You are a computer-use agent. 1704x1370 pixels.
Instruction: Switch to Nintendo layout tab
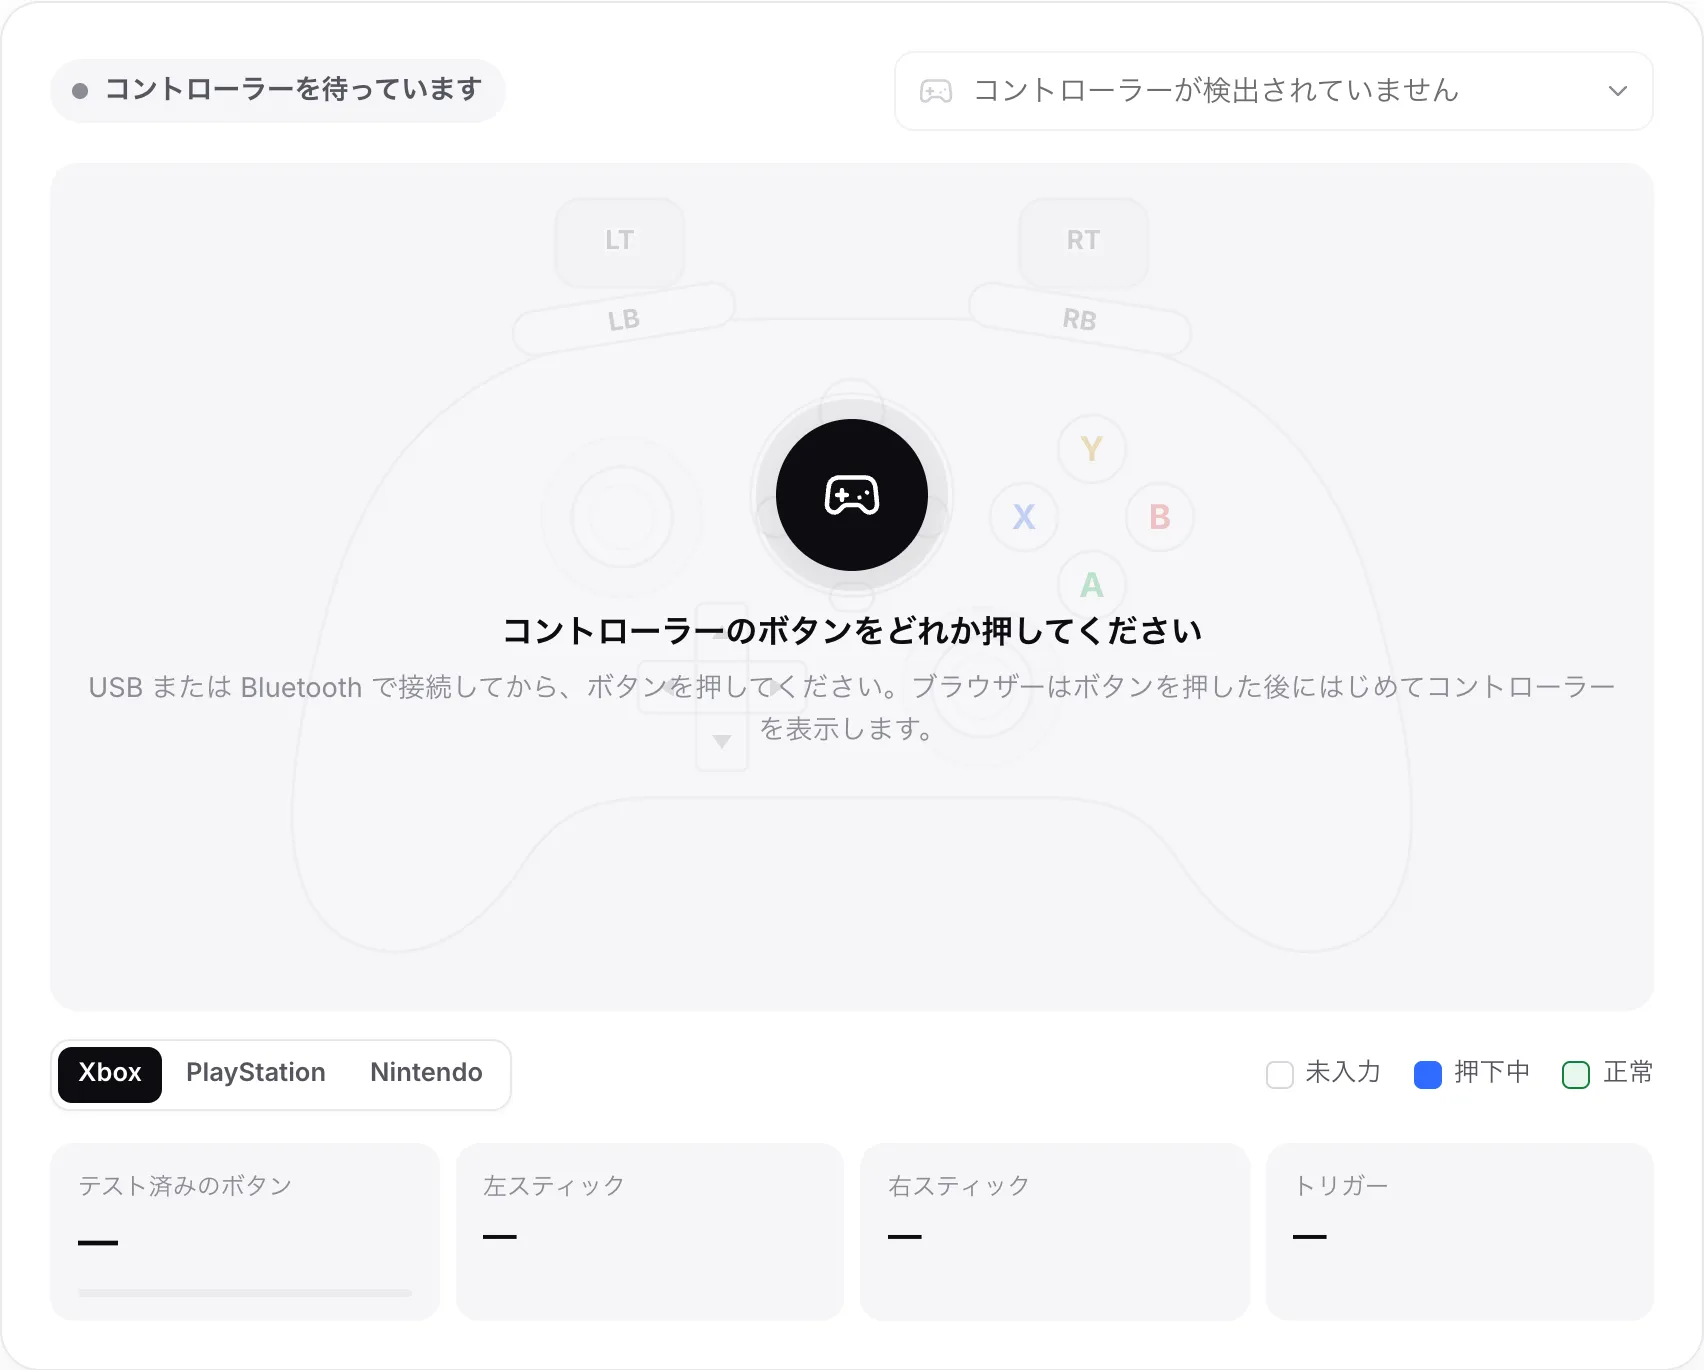(426, 1074)
